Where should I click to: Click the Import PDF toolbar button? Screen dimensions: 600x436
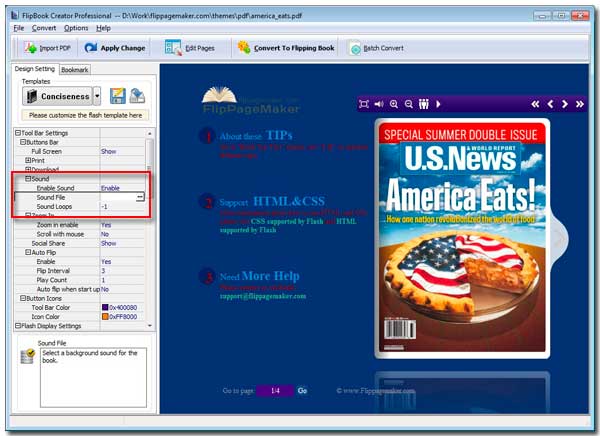[x=47, y=48]
